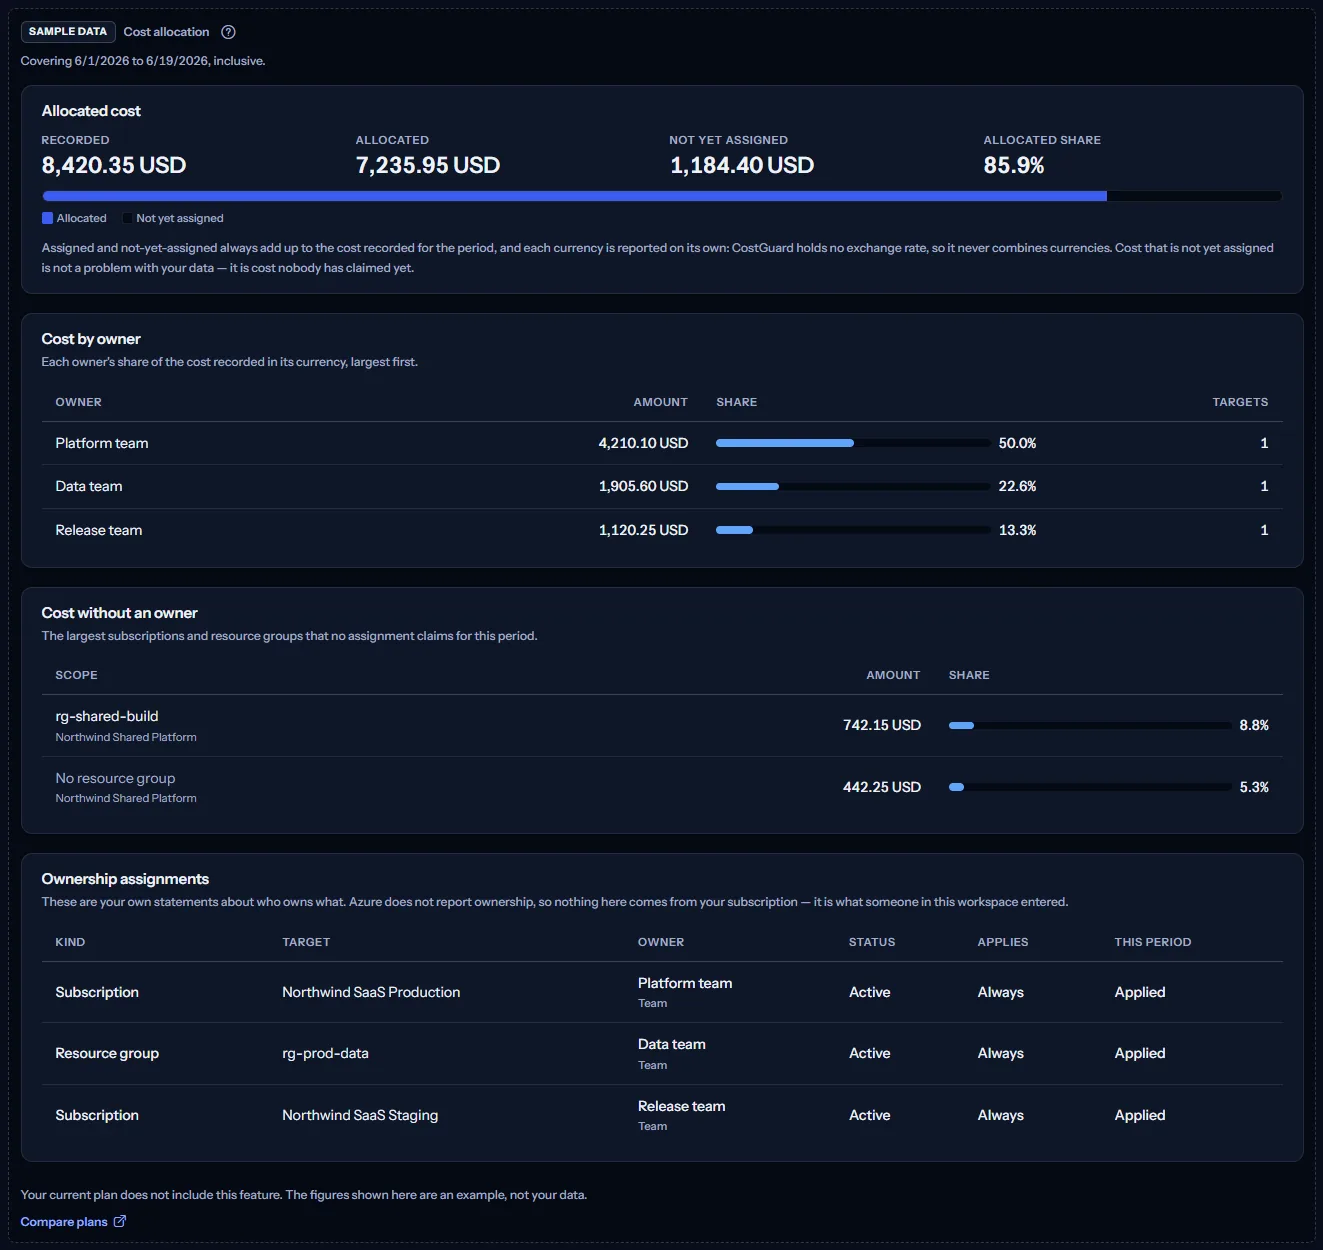
Task: Click the Applied value for Northwind SaaS Staging
Action: [1140, 1115]
